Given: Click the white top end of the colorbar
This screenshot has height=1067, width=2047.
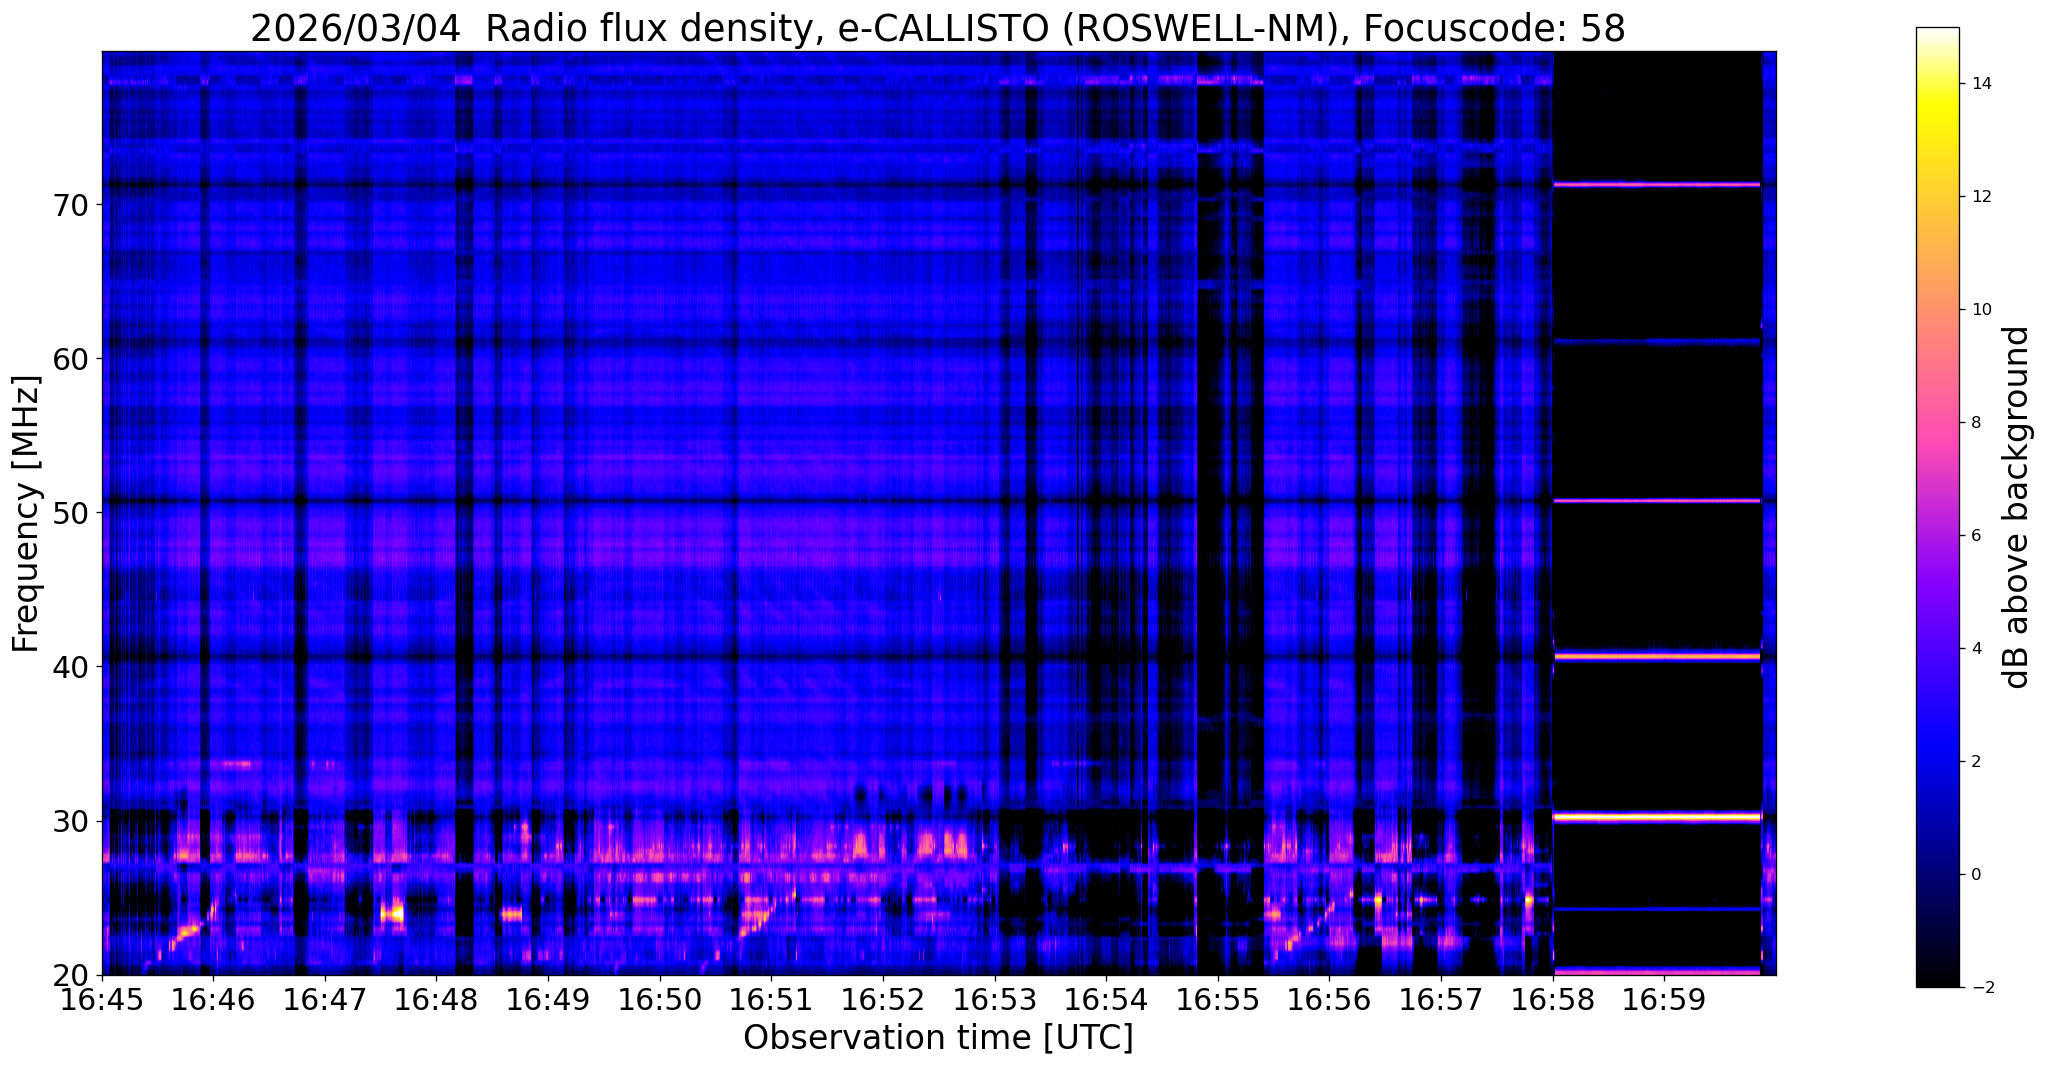Looking at the screenshot, I should [x=1937, y=34].
